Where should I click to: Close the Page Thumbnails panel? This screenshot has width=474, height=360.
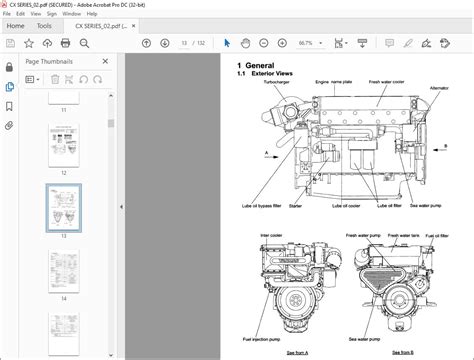pos(105,61)
